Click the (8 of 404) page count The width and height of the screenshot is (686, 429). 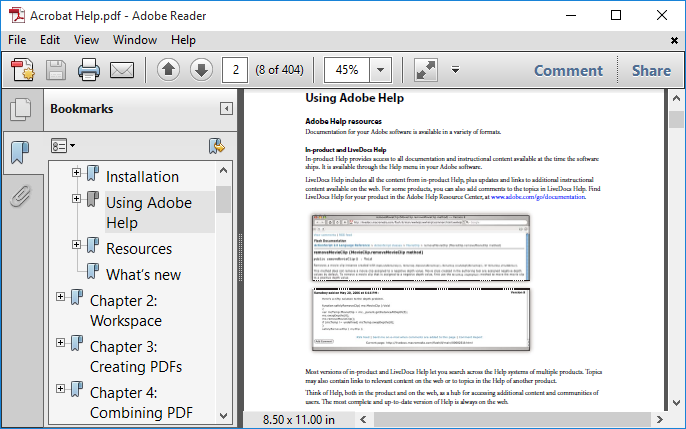pos(280,70)
